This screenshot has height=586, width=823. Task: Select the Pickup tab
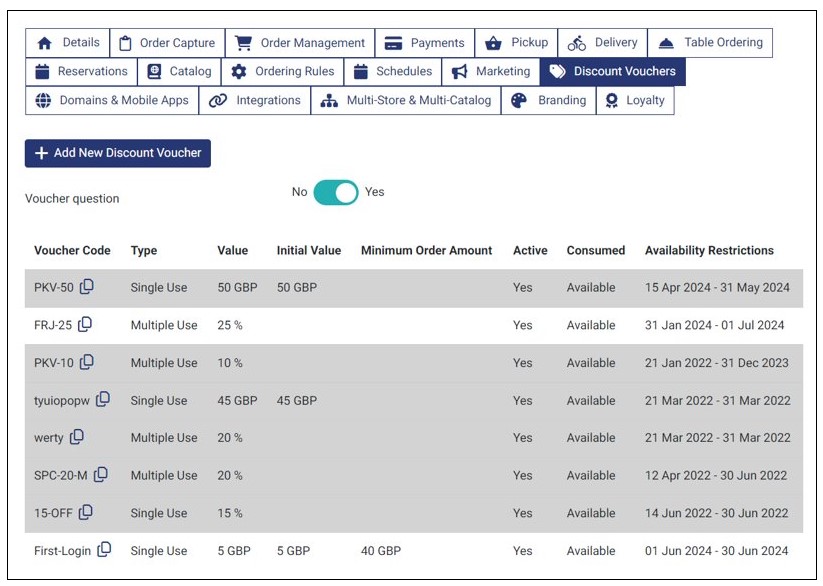click(516, 43)
